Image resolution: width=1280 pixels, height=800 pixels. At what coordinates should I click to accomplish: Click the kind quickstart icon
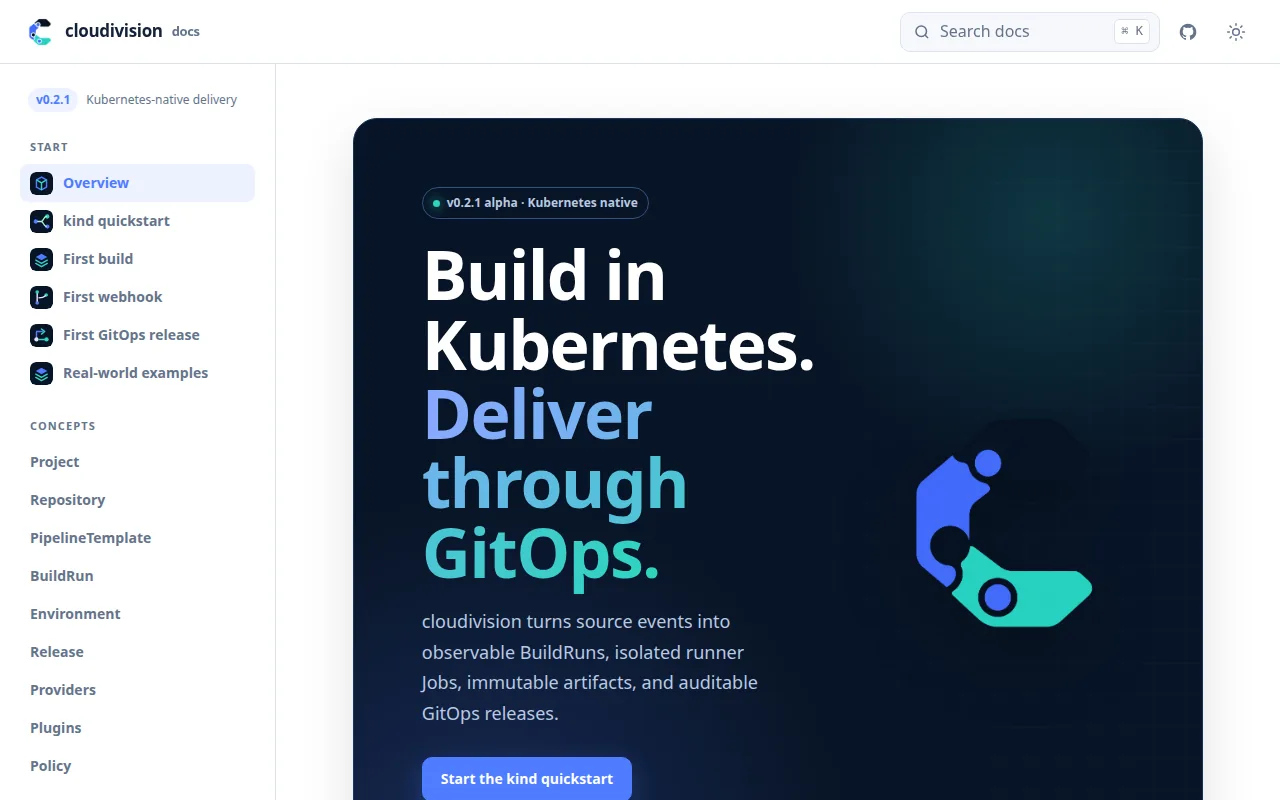(x=41, y=221)
